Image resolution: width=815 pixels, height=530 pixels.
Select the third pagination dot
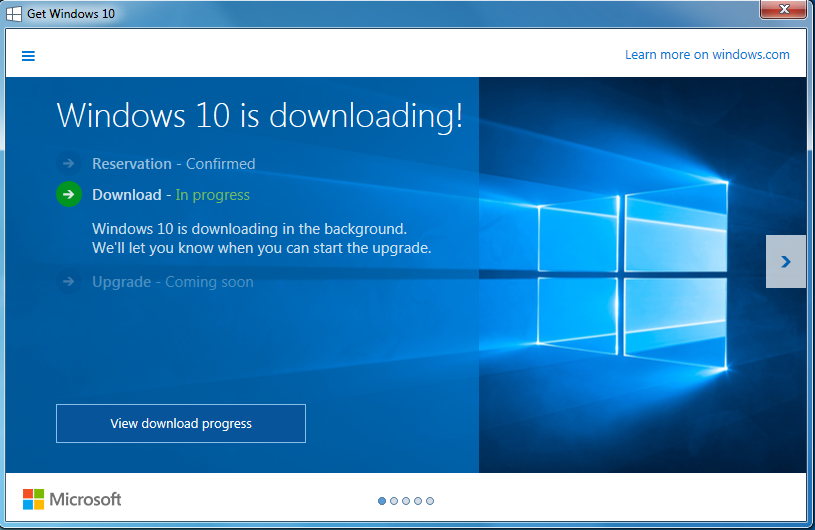pyautogui.click(x=406, y=501)
